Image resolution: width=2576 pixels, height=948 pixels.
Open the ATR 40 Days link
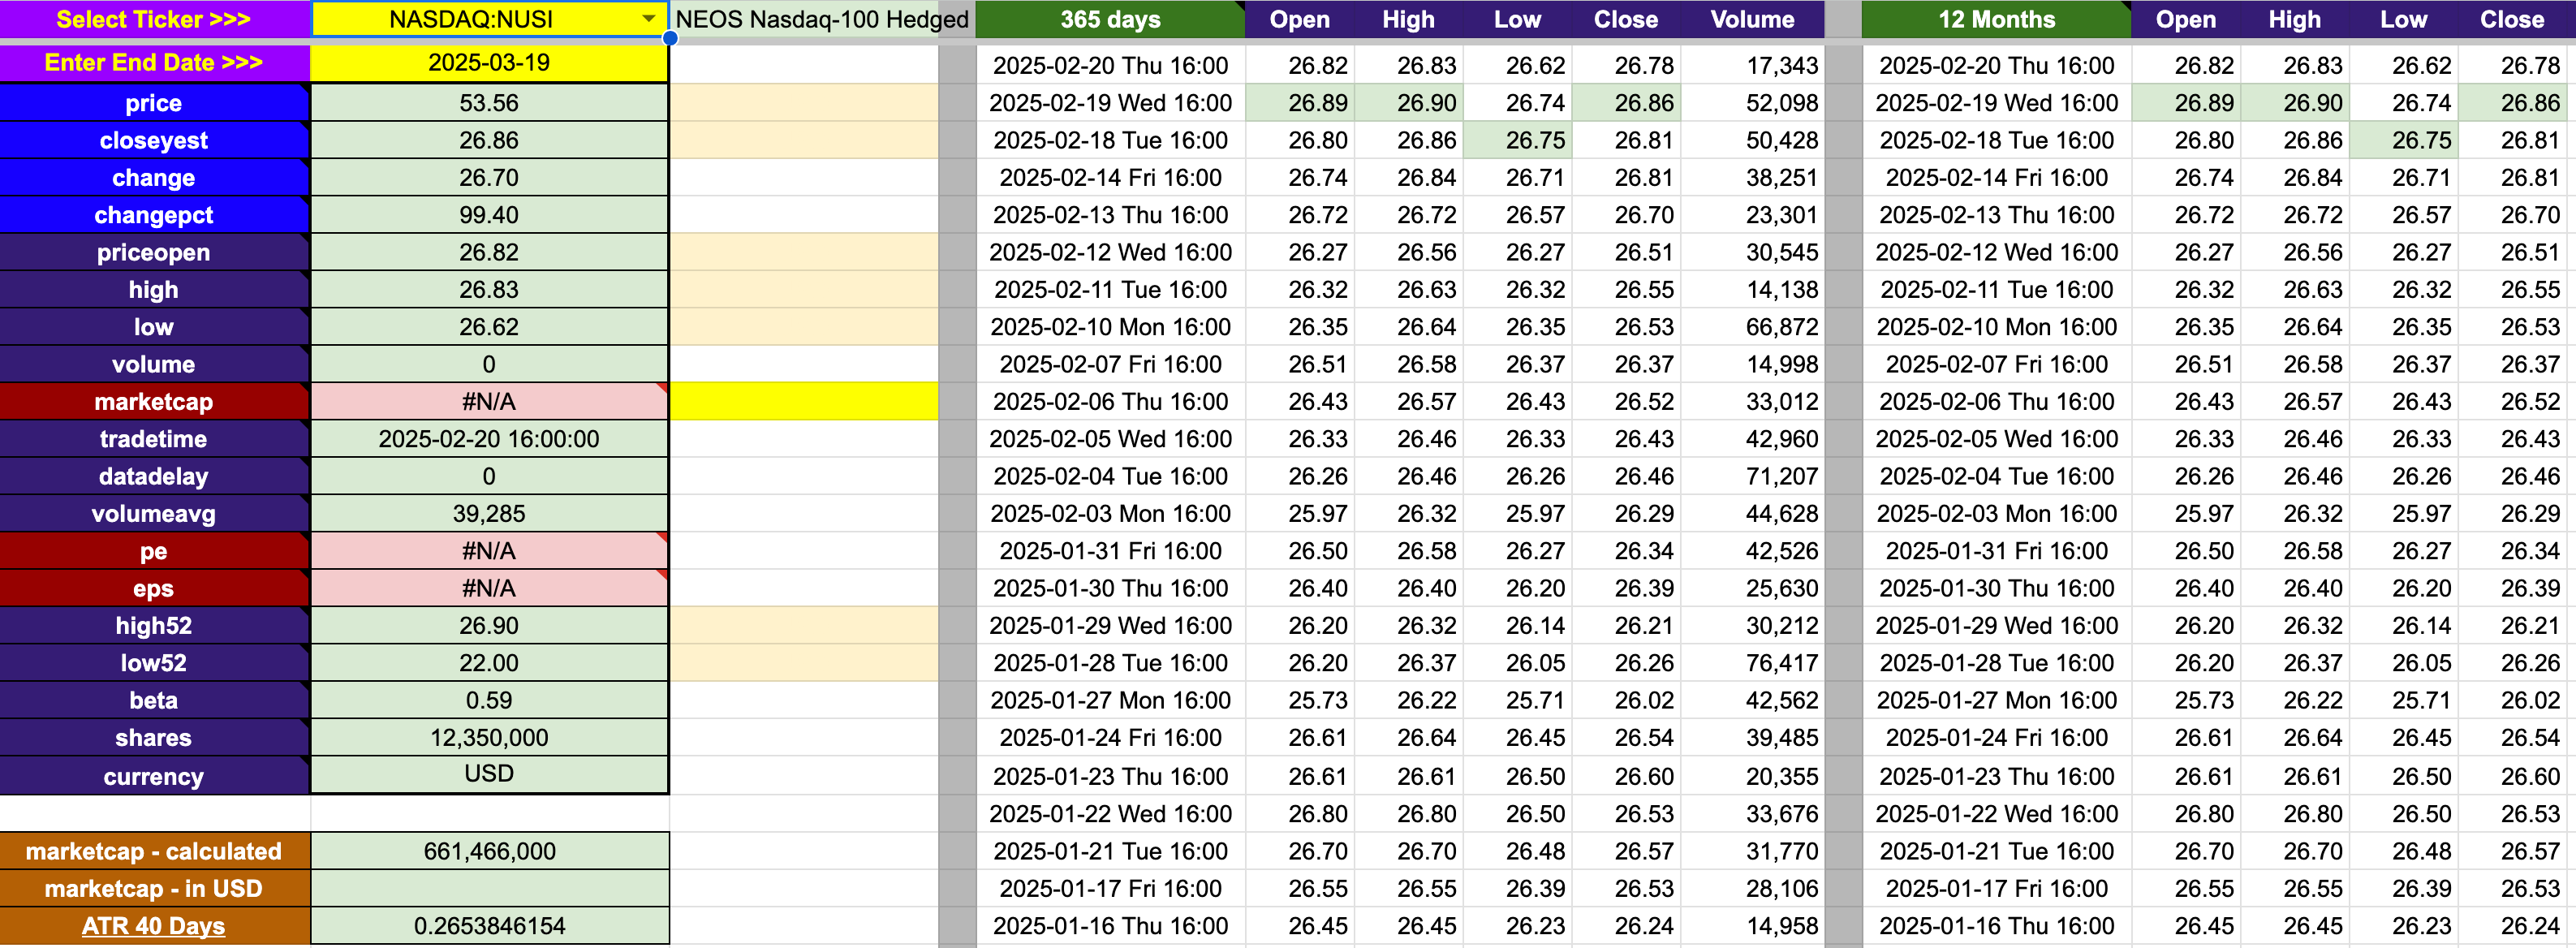pos(153,926)
